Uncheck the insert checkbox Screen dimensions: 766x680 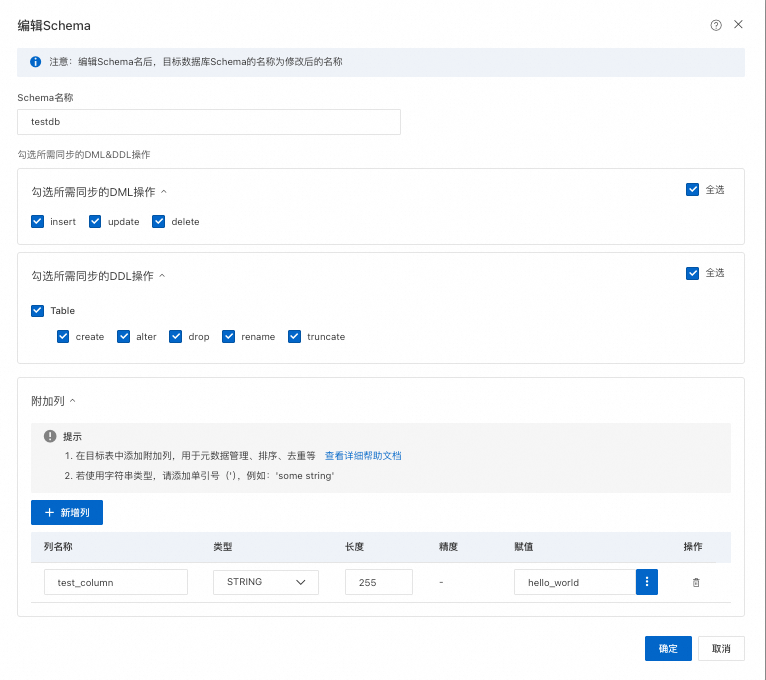coord(38,221)
